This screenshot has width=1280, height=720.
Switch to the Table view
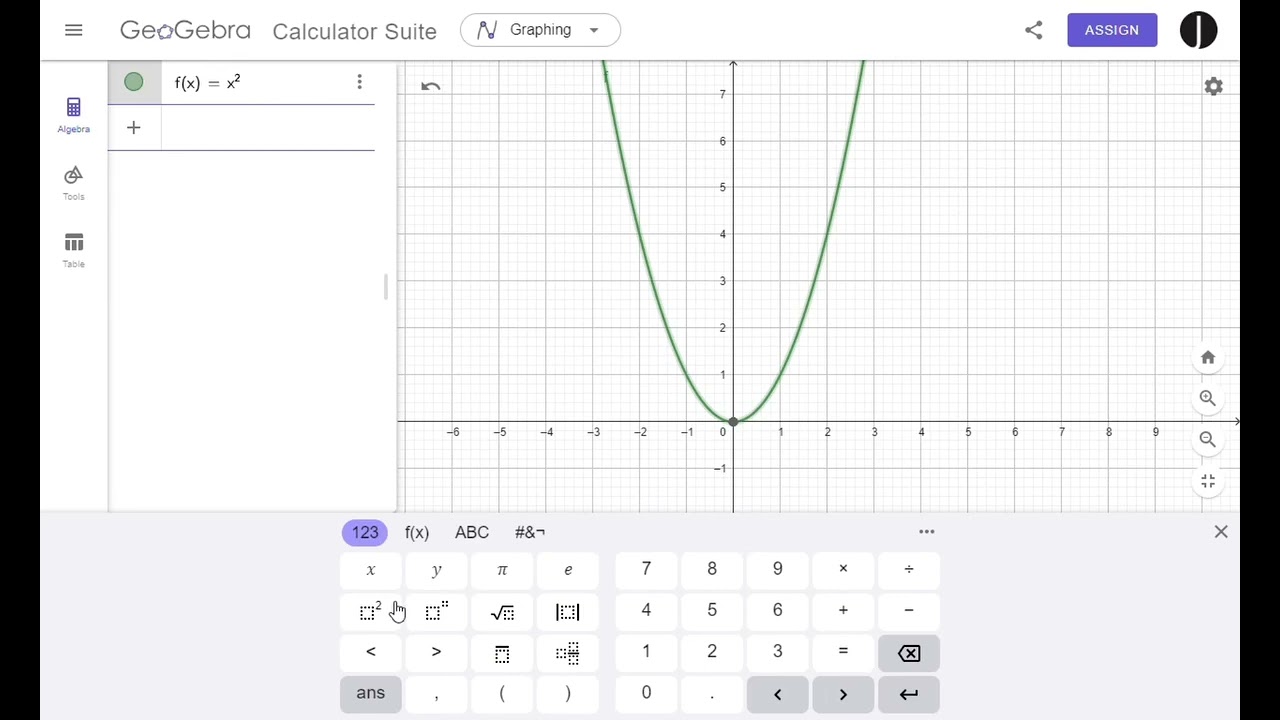pos(73,250)
